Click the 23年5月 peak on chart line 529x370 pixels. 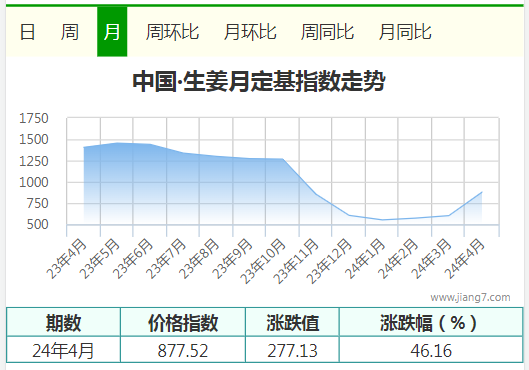[x=117, y=143]
